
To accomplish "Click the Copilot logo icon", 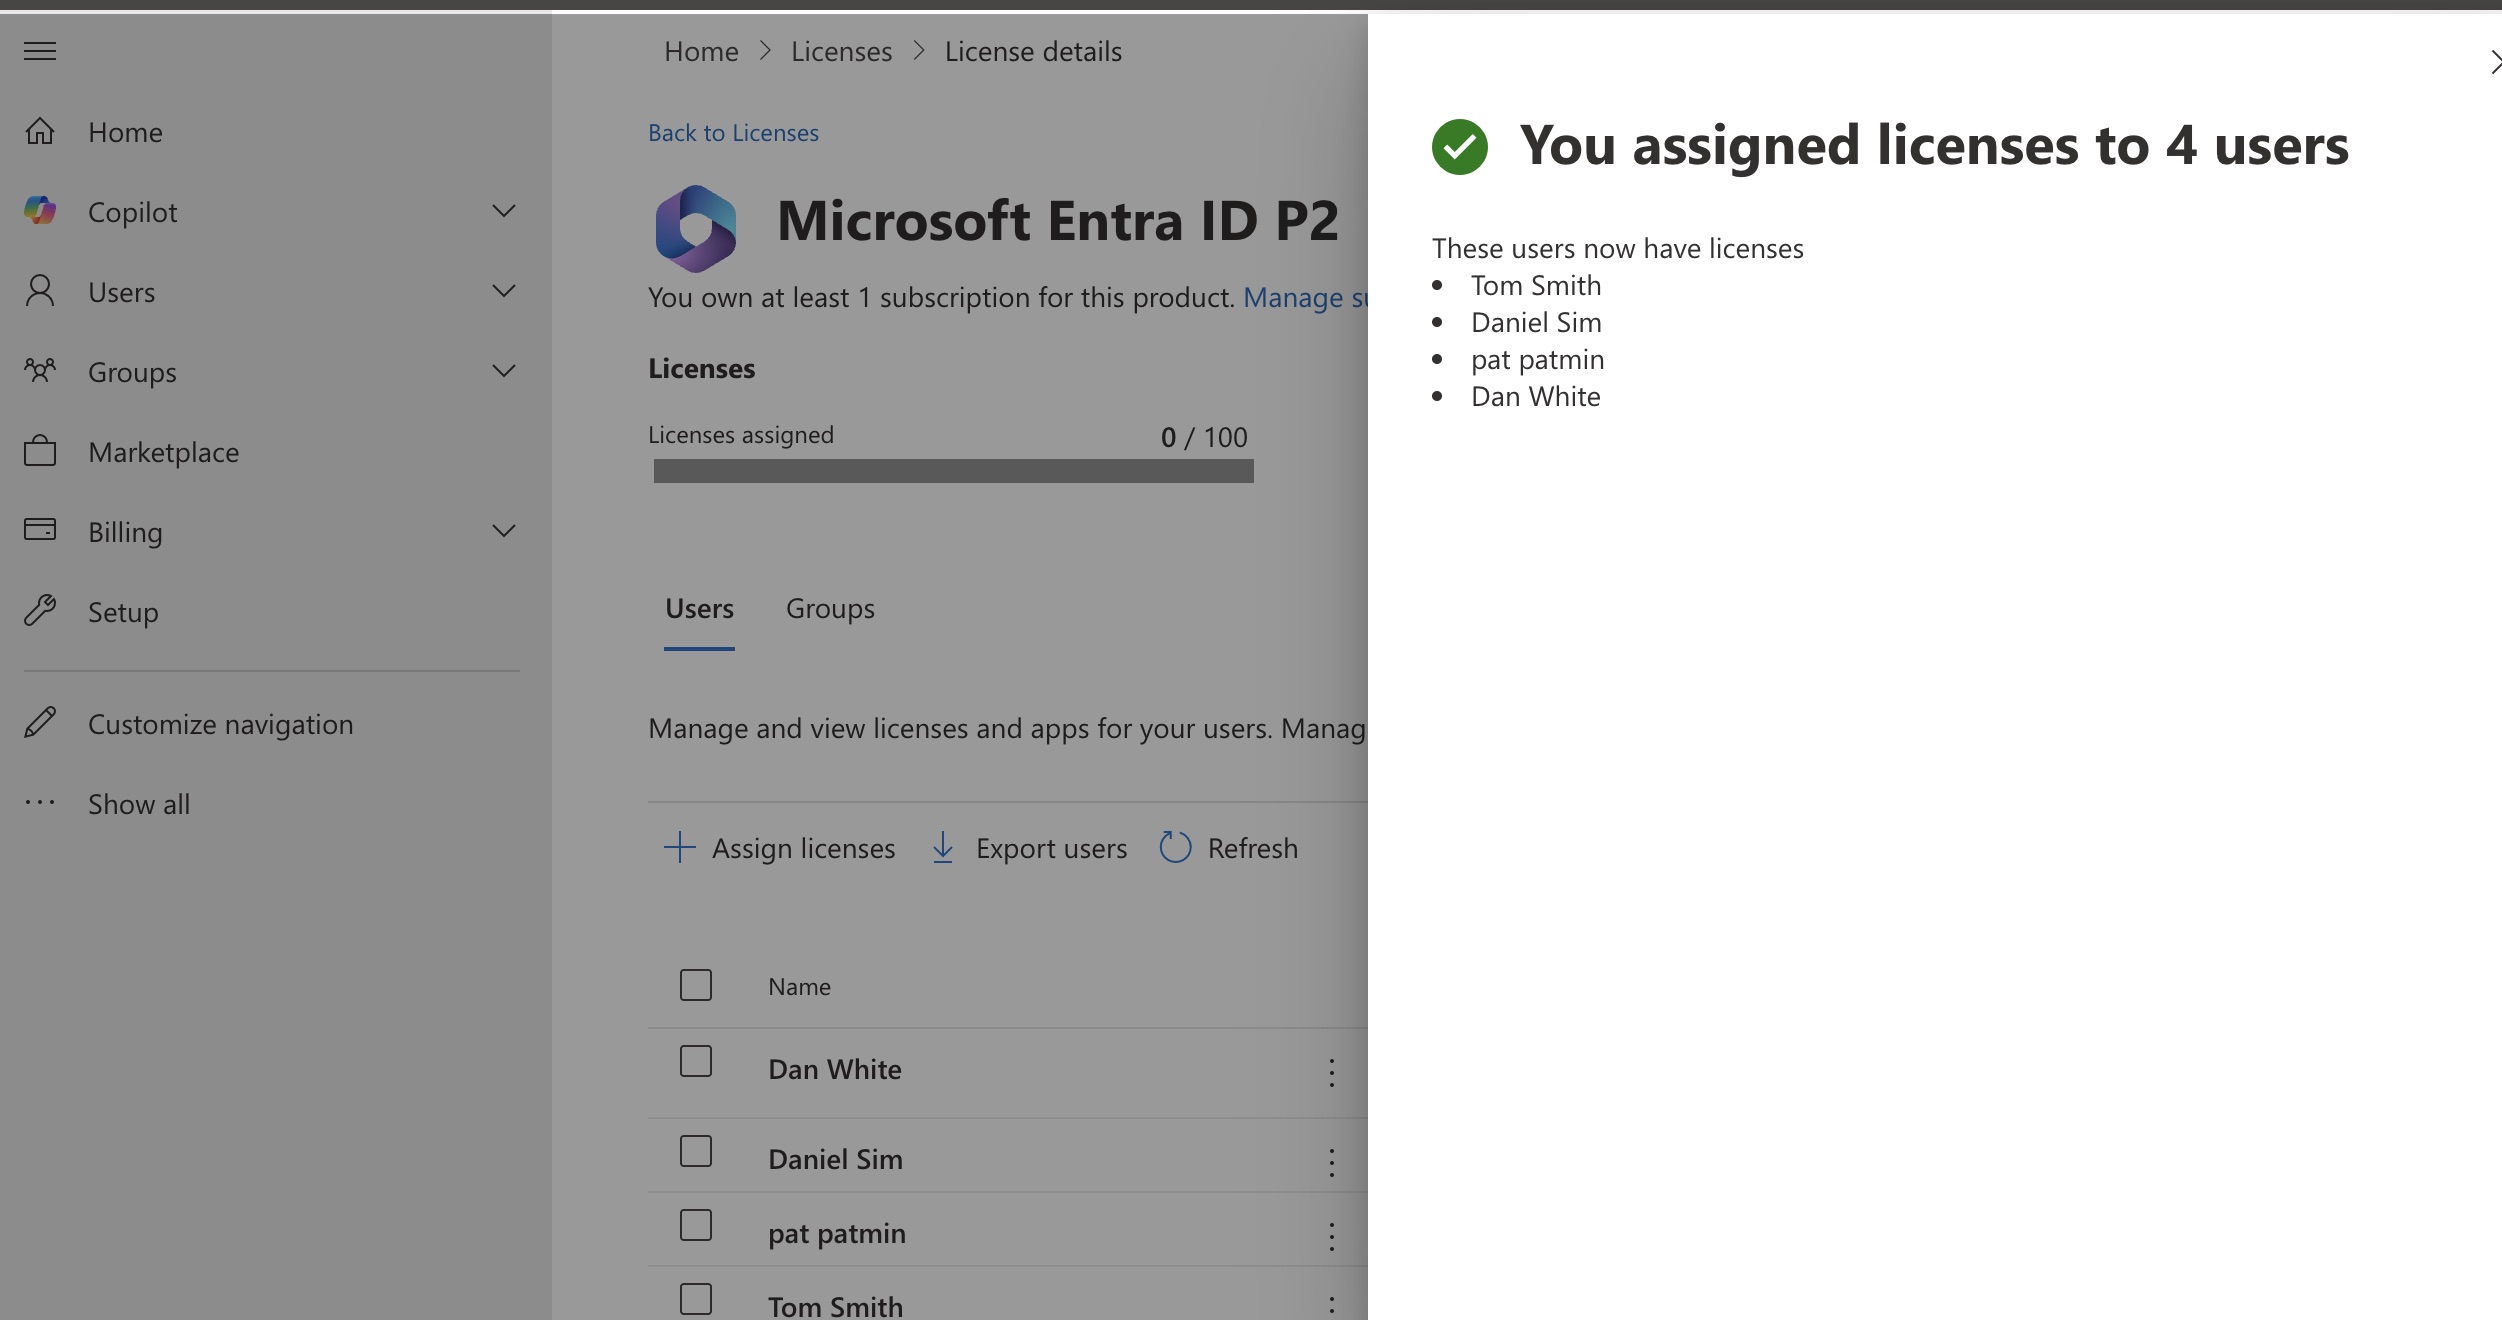I will pos(40,211).
